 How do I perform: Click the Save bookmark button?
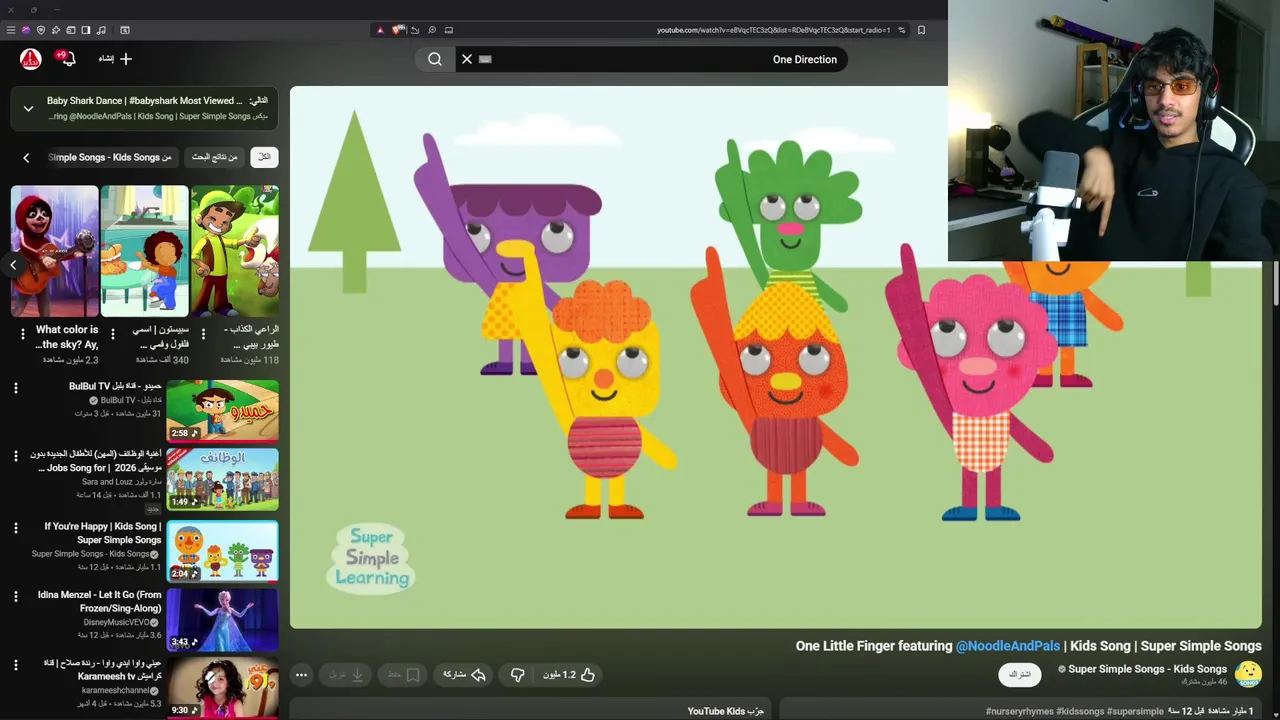point(404,675)
